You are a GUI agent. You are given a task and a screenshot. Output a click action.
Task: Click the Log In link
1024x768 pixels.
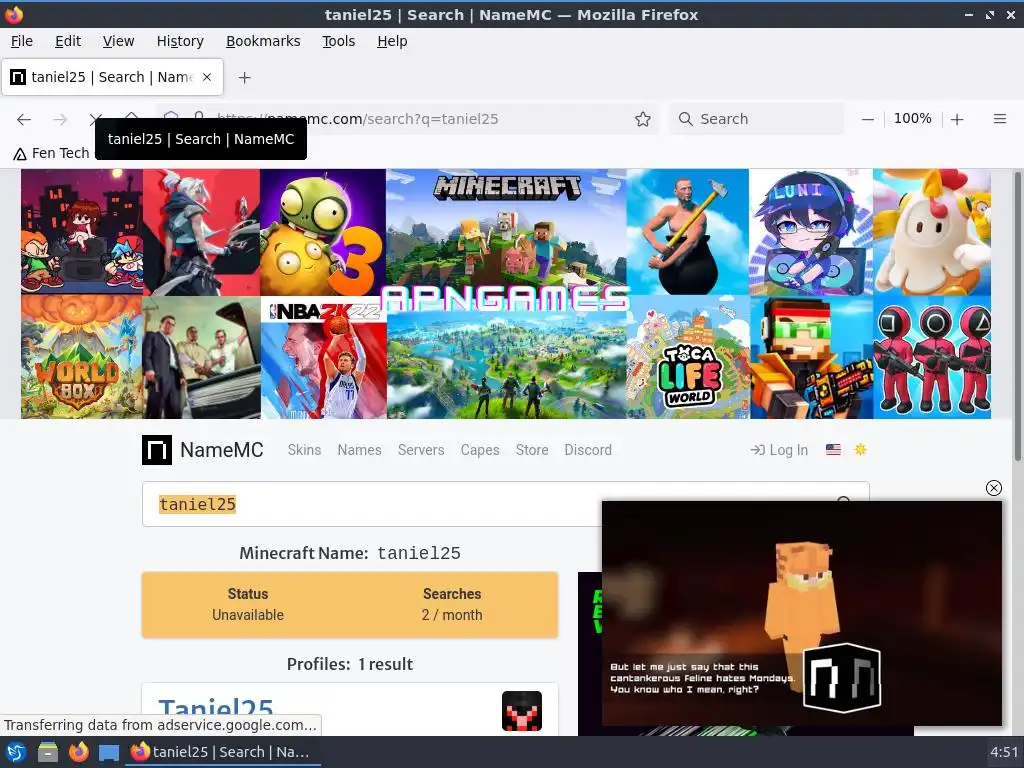[x=779, y=450]
